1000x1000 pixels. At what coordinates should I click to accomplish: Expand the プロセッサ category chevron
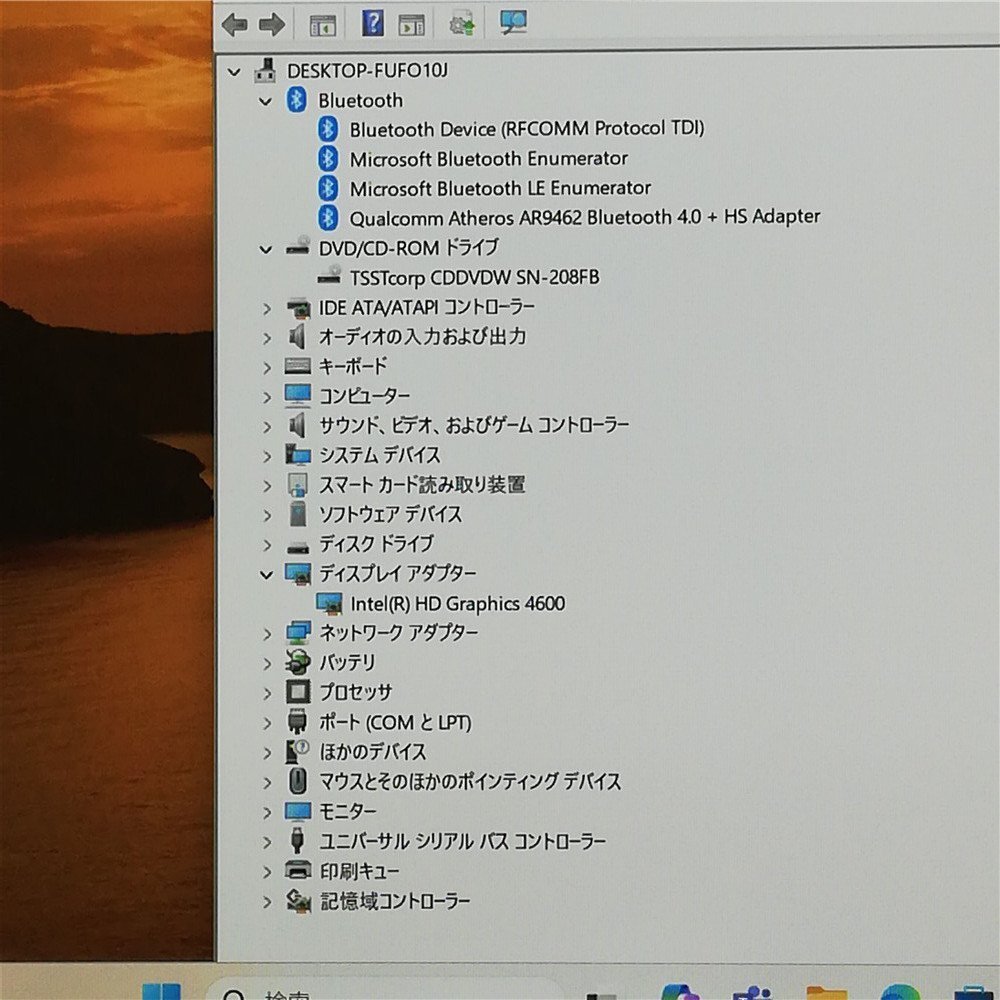[x=267, y=694]
